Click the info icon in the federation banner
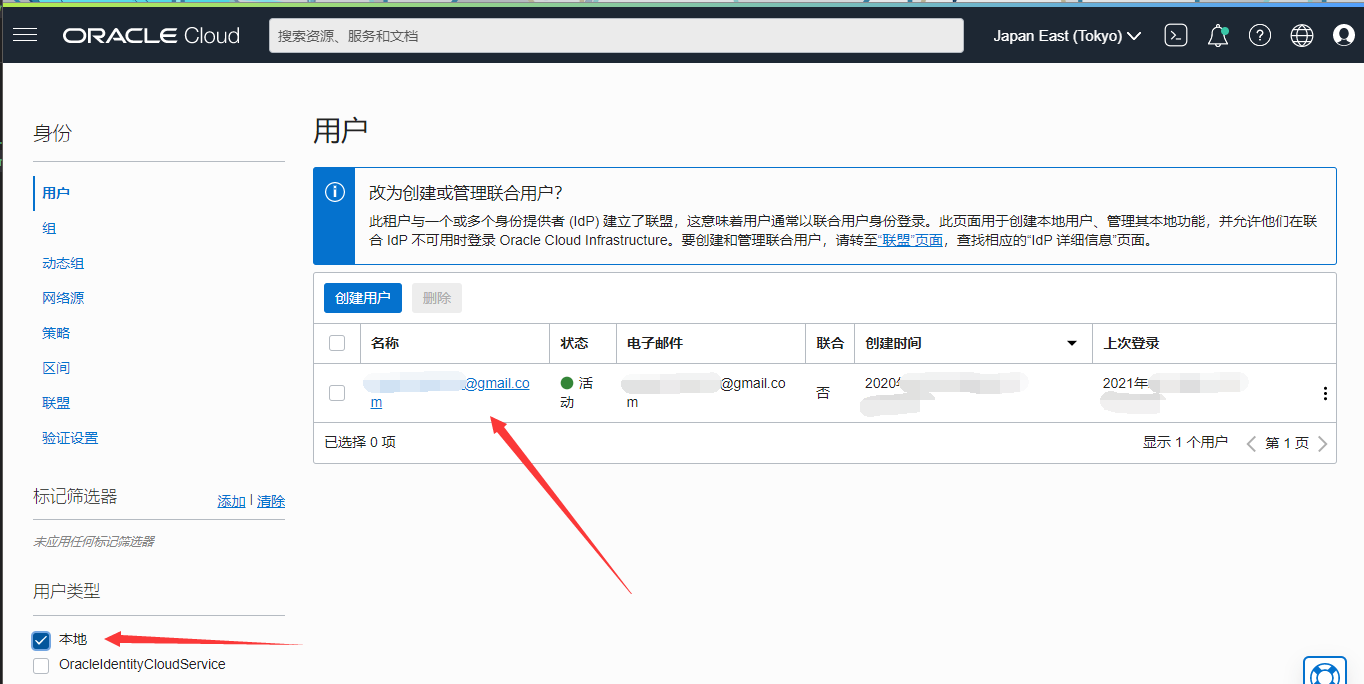 tap(334, 192)
